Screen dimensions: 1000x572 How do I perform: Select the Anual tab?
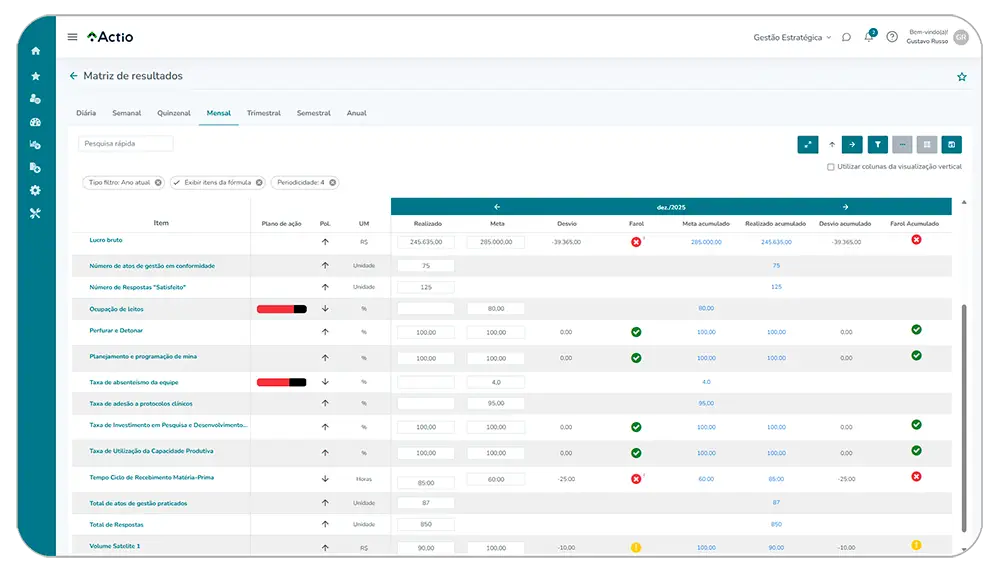[x=356, y=113]
